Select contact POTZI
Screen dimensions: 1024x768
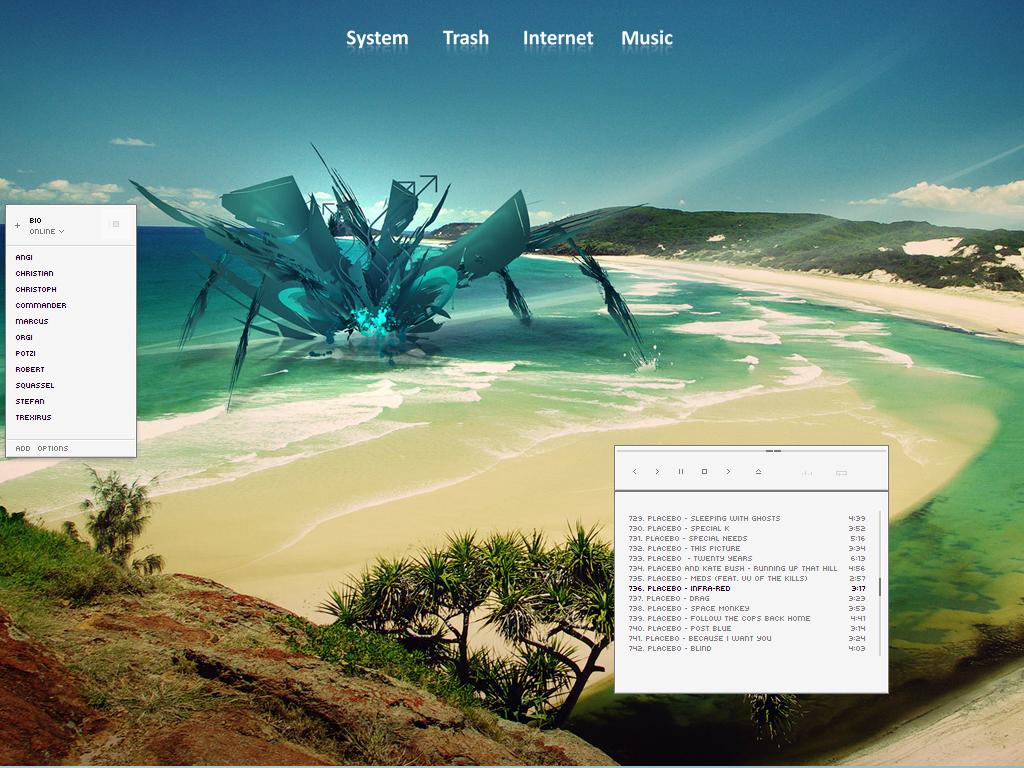[25, 353]
